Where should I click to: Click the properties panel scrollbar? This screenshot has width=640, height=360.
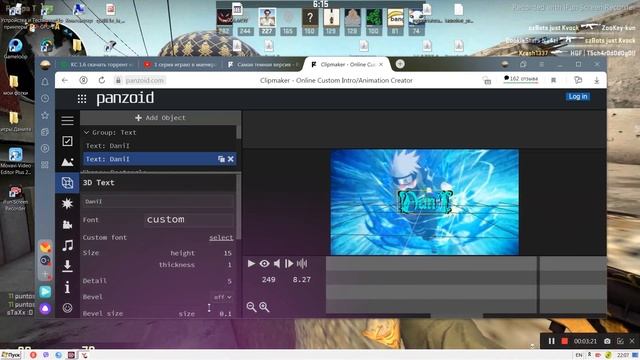pyautogui.click(x=238, y=207)
